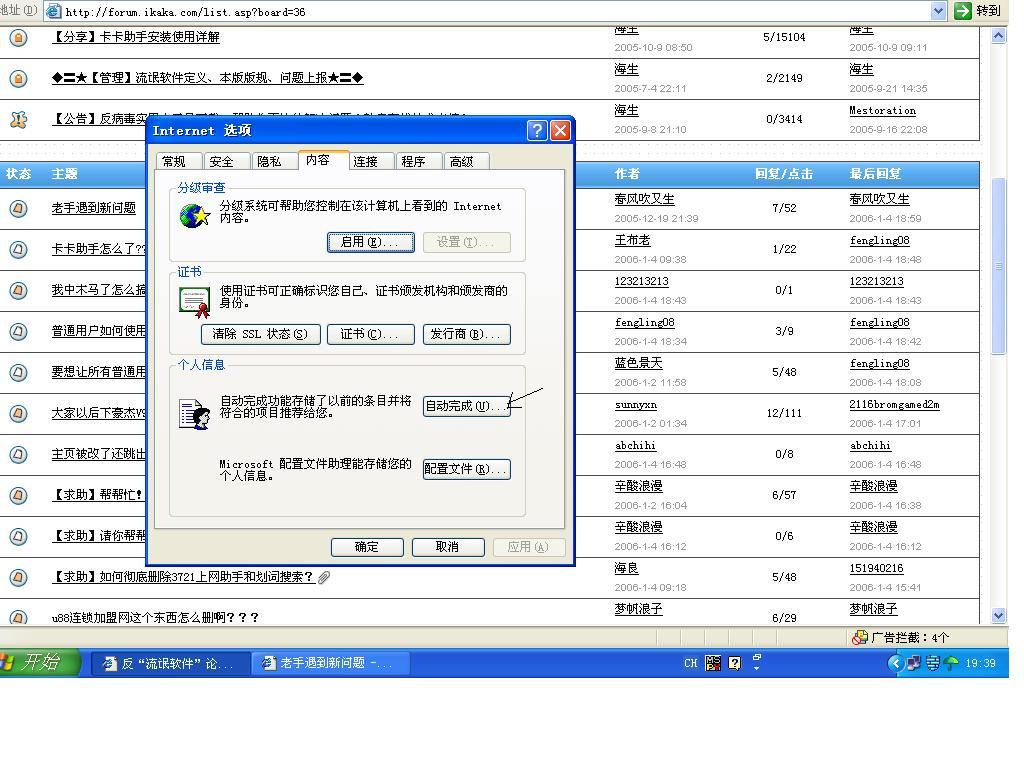Open 自动完成(U)... settings

point(466,406)
